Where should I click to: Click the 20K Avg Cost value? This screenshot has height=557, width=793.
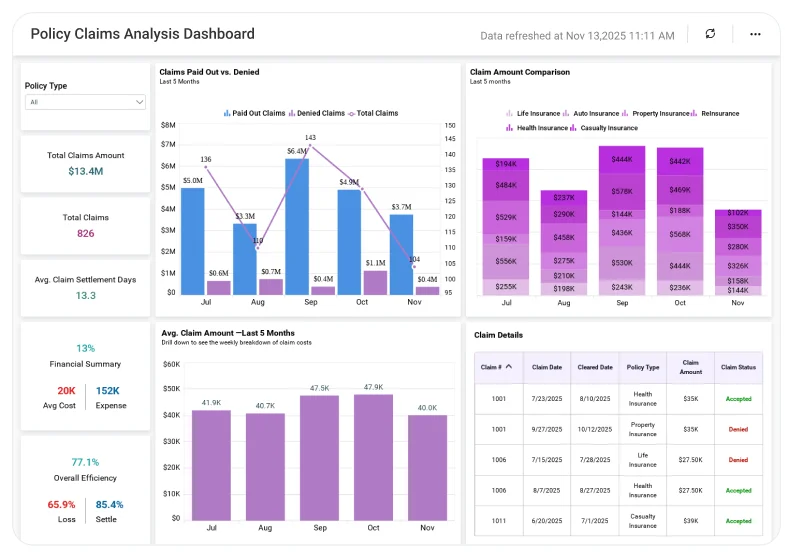coord(66,391)
